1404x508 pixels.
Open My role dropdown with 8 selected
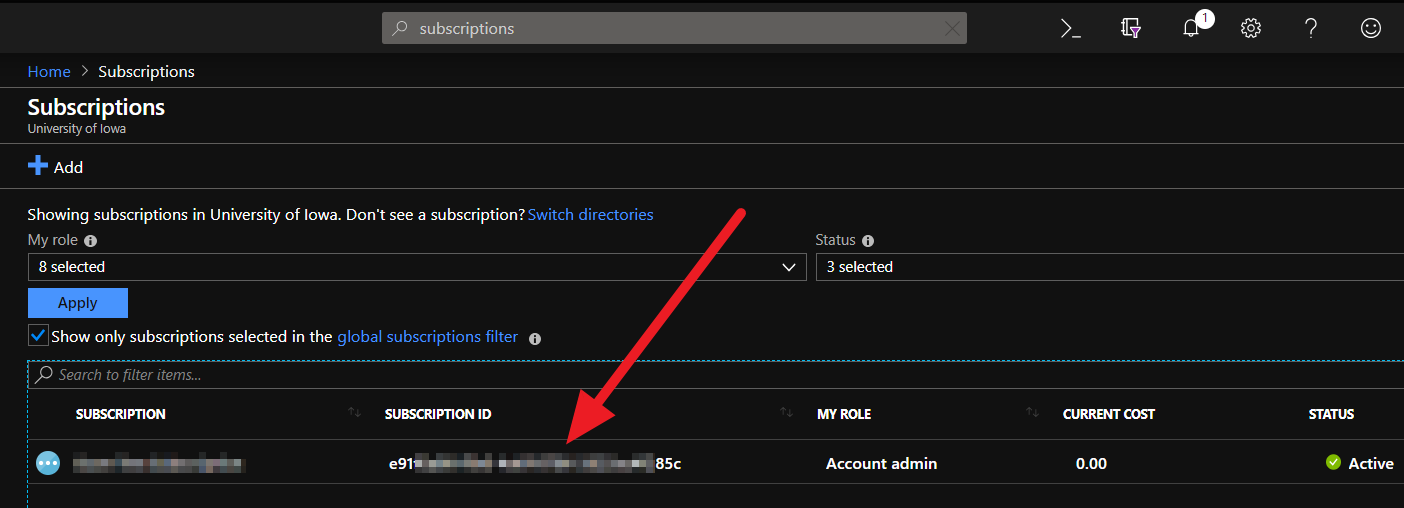(x=417, y=267)
